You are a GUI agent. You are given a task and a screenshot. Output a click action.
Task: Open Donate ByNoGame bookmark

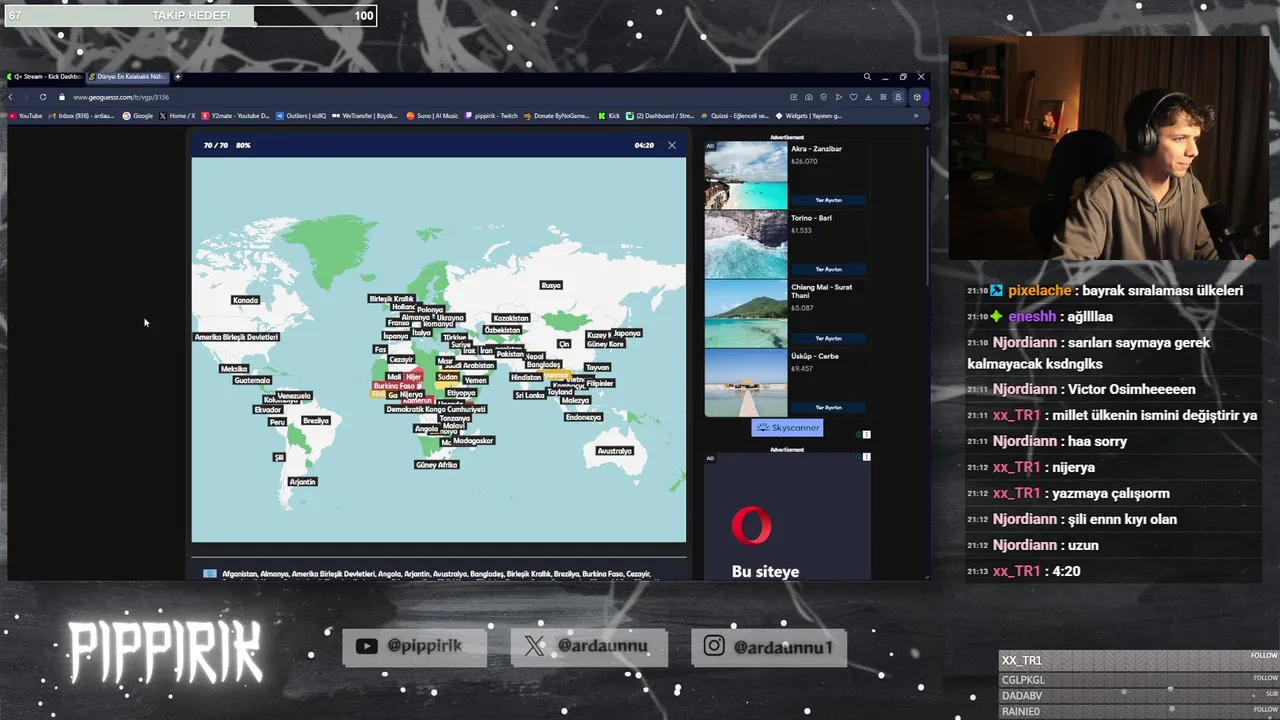pyautogui.click(x=556, y=116)
